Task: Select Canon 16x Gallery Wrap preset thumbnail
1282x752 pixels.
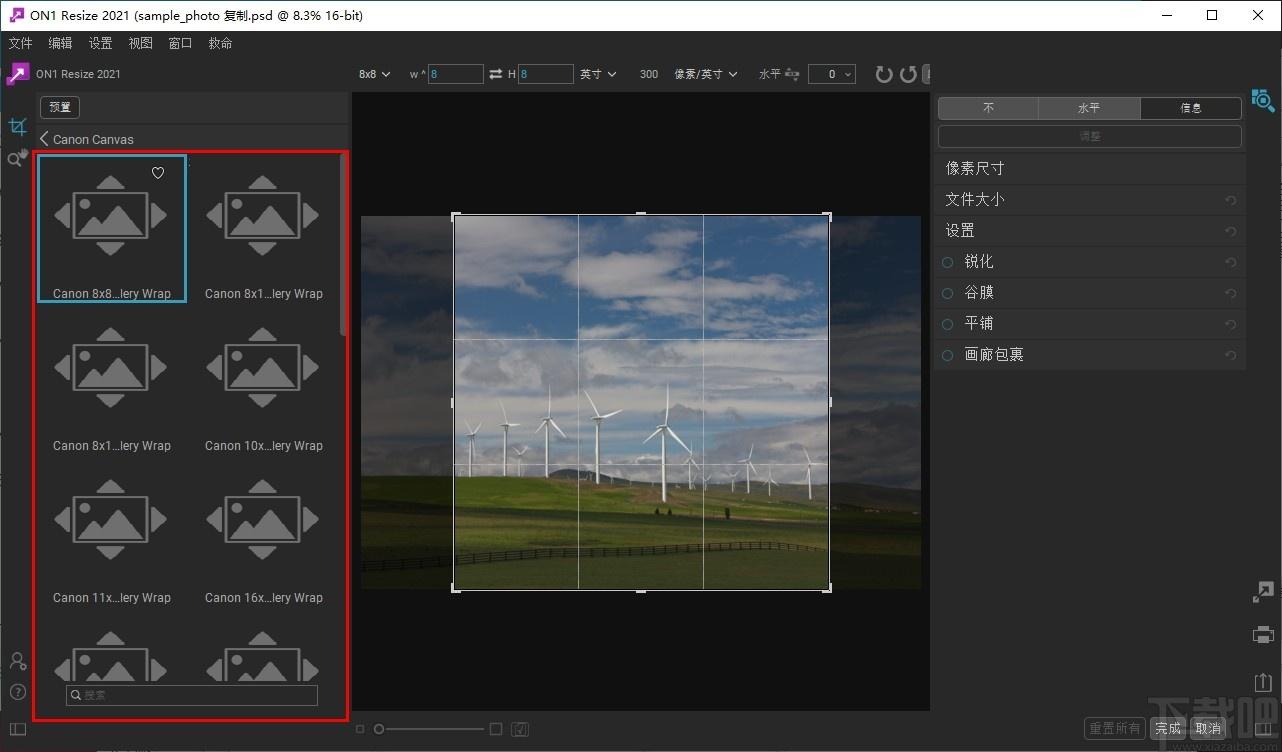Action: [x=264, y=532]
